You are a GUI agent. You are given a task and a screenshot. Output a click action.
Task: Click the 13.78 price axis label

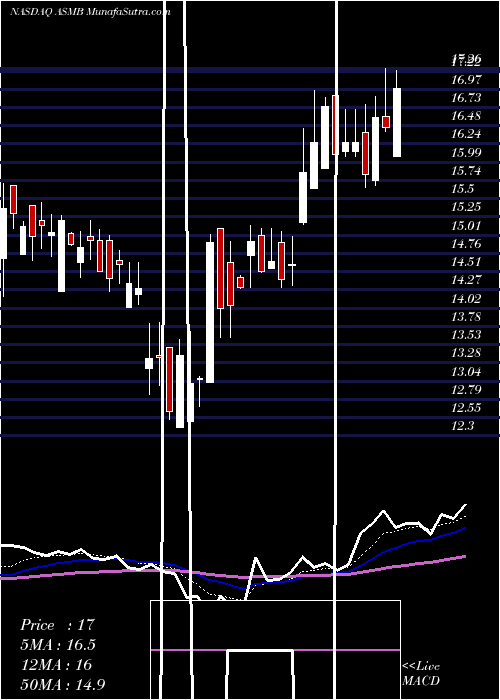click(x=467, y=317)
